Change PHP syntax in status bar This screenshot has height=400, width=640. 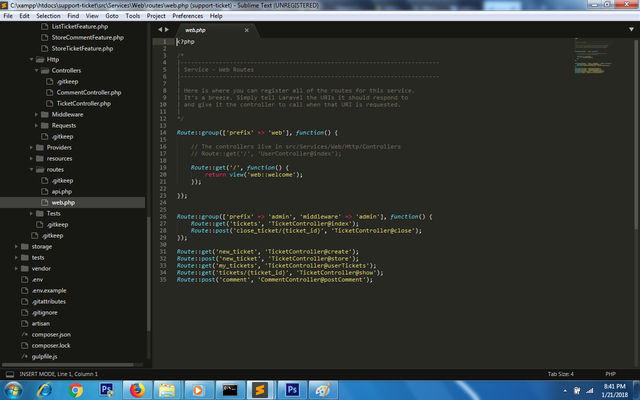[610, 374]
